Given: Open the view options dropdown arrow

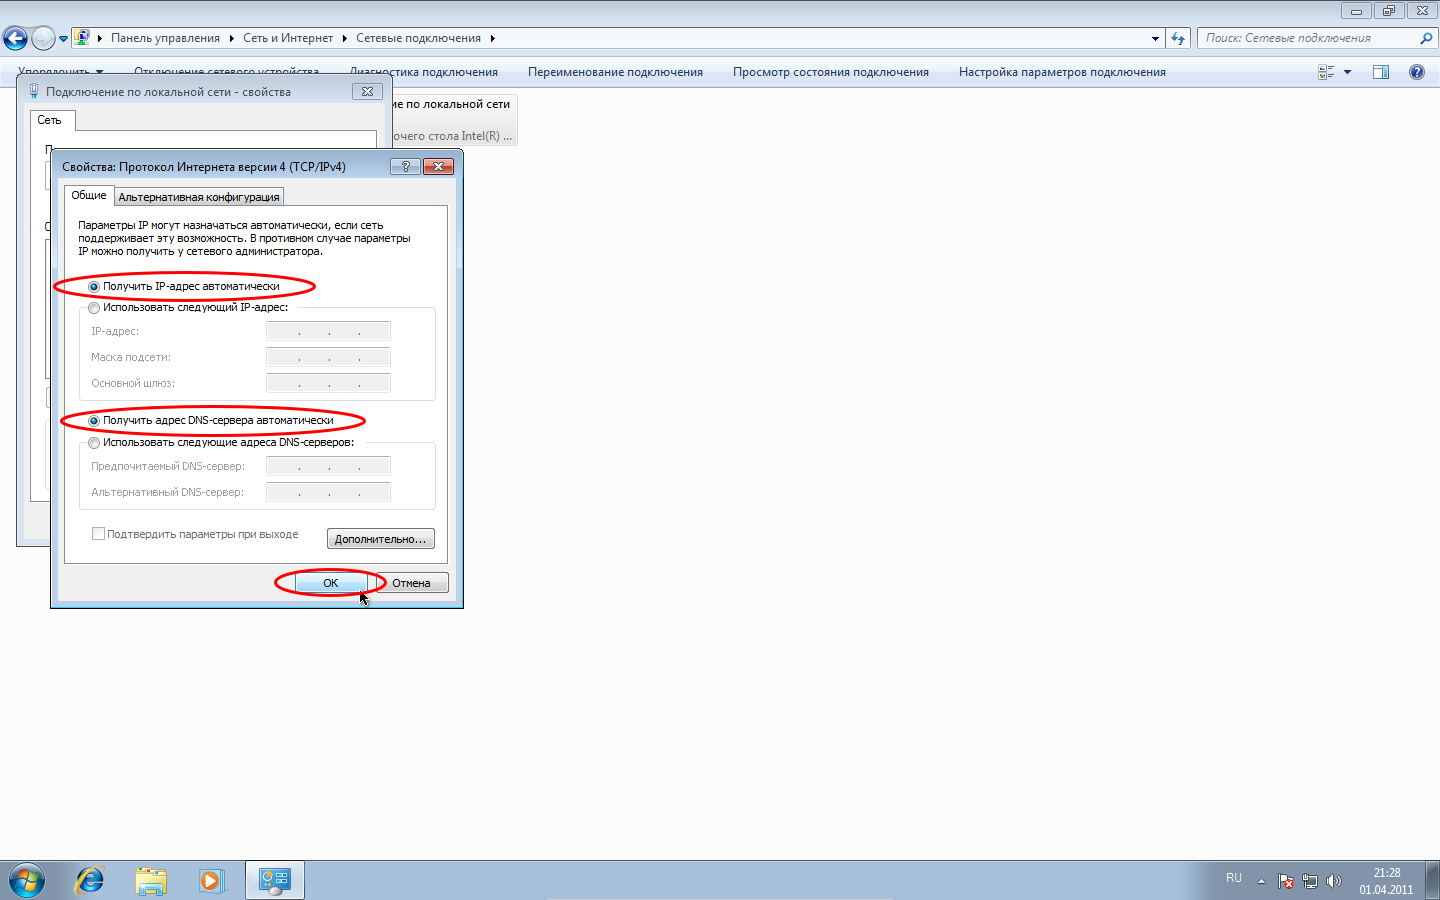Looking at the screenshot, I should 1348,72.
